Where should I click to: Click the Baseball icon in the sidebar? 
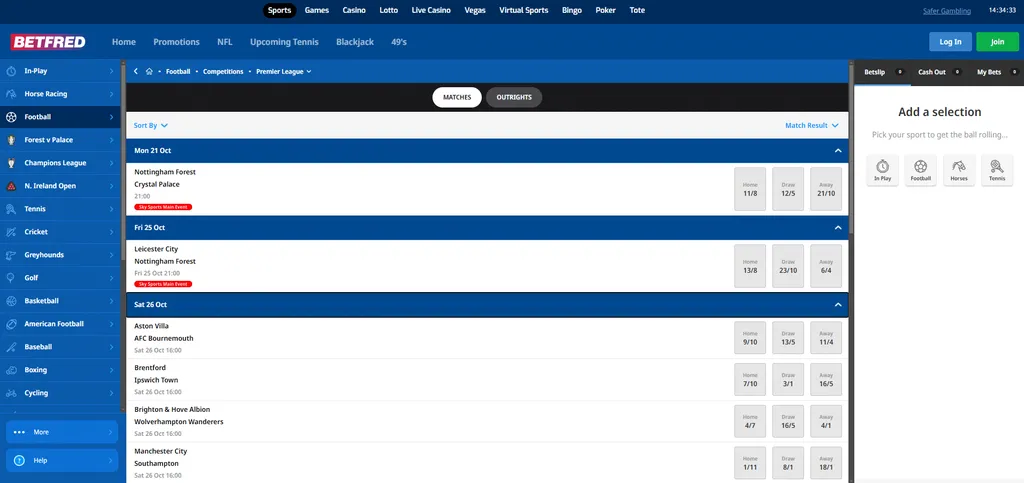click(x=11, y=347)
